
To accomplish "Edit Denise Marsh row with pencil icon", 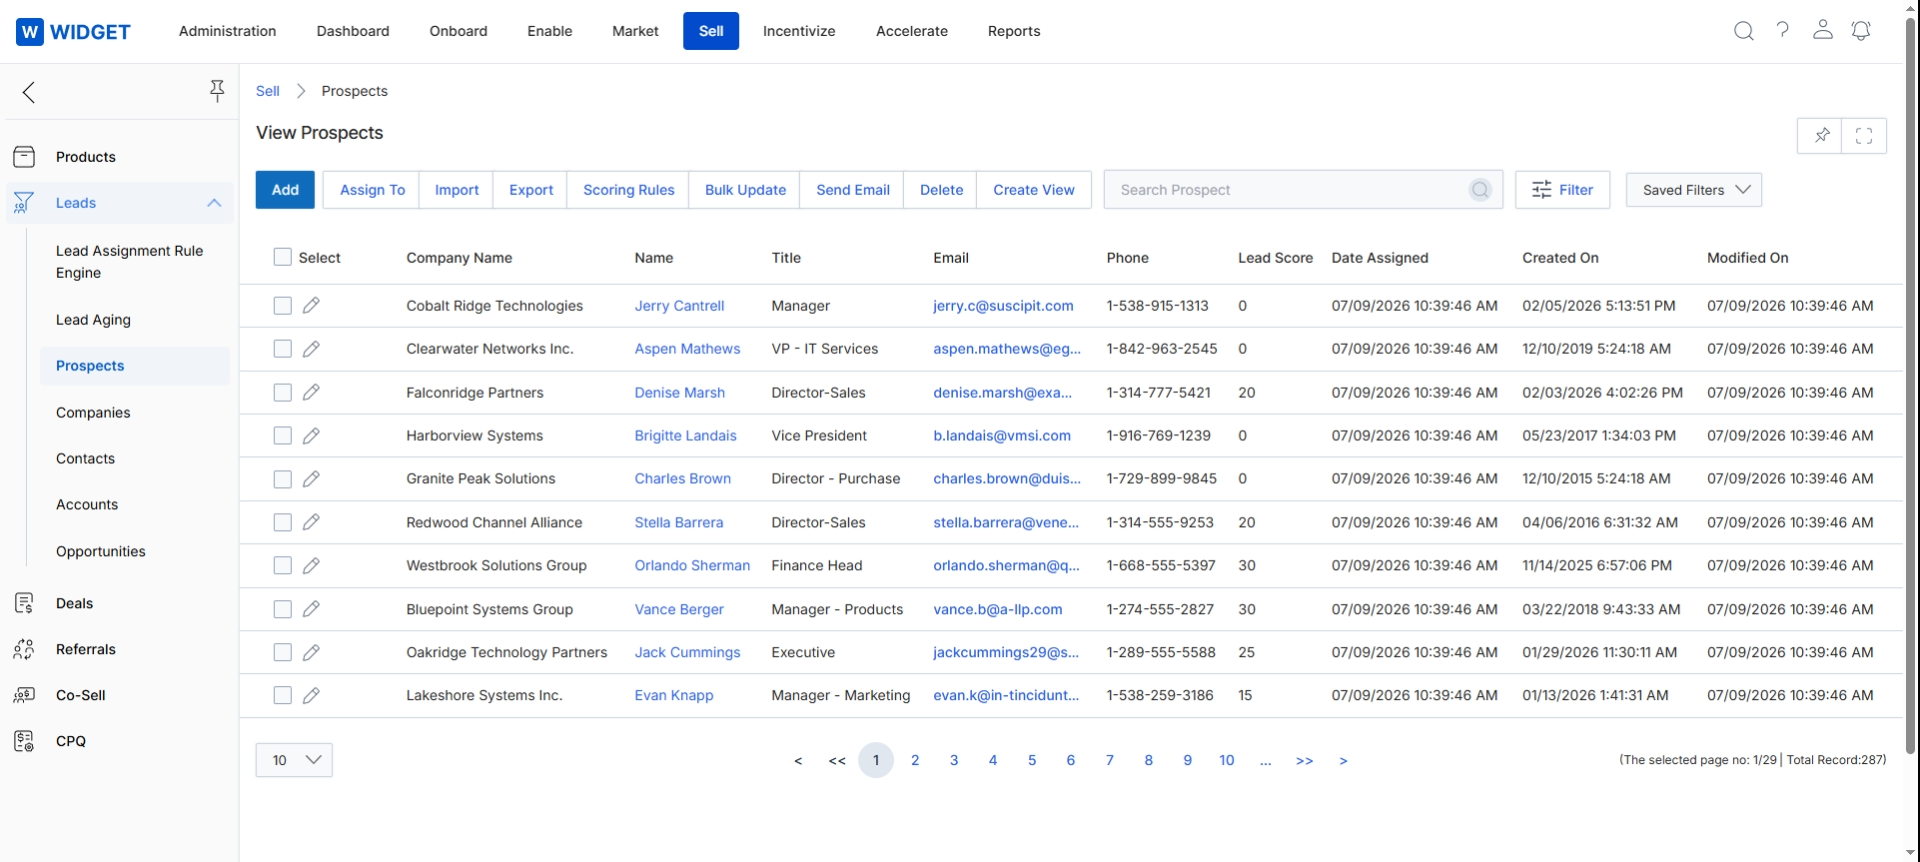I will (311, 392).
